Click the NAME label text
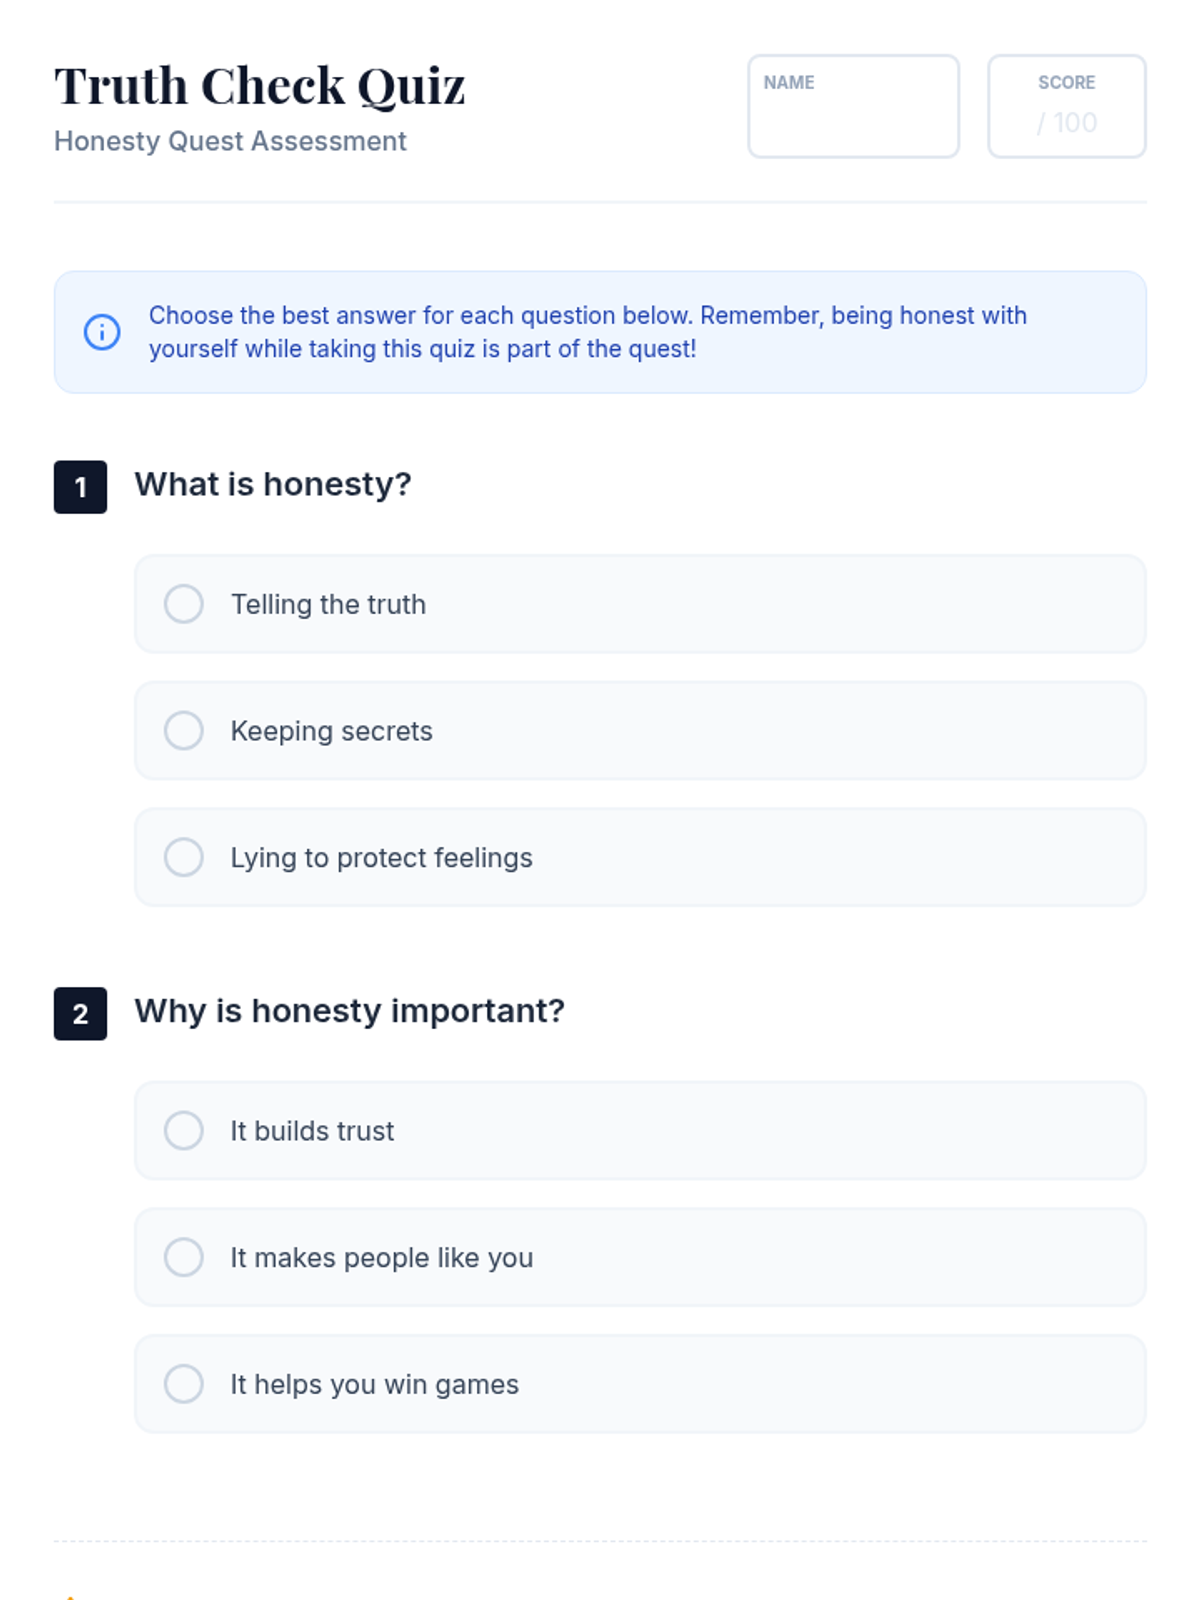 789,83
